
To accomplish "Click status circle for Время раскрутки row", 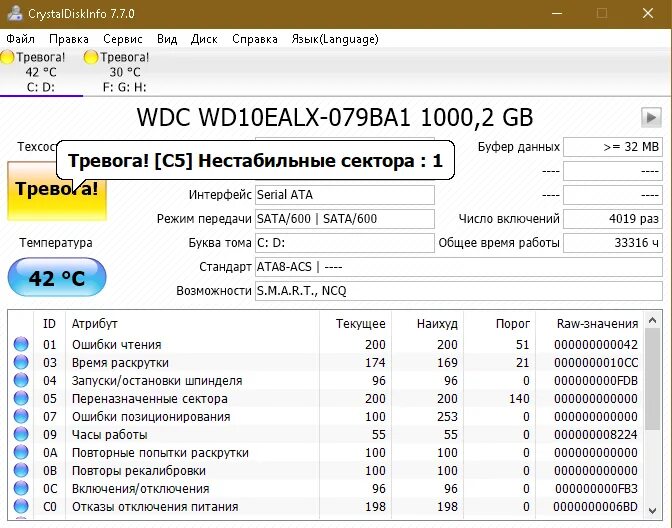I will pyautogui.click(x=21, y=362).
